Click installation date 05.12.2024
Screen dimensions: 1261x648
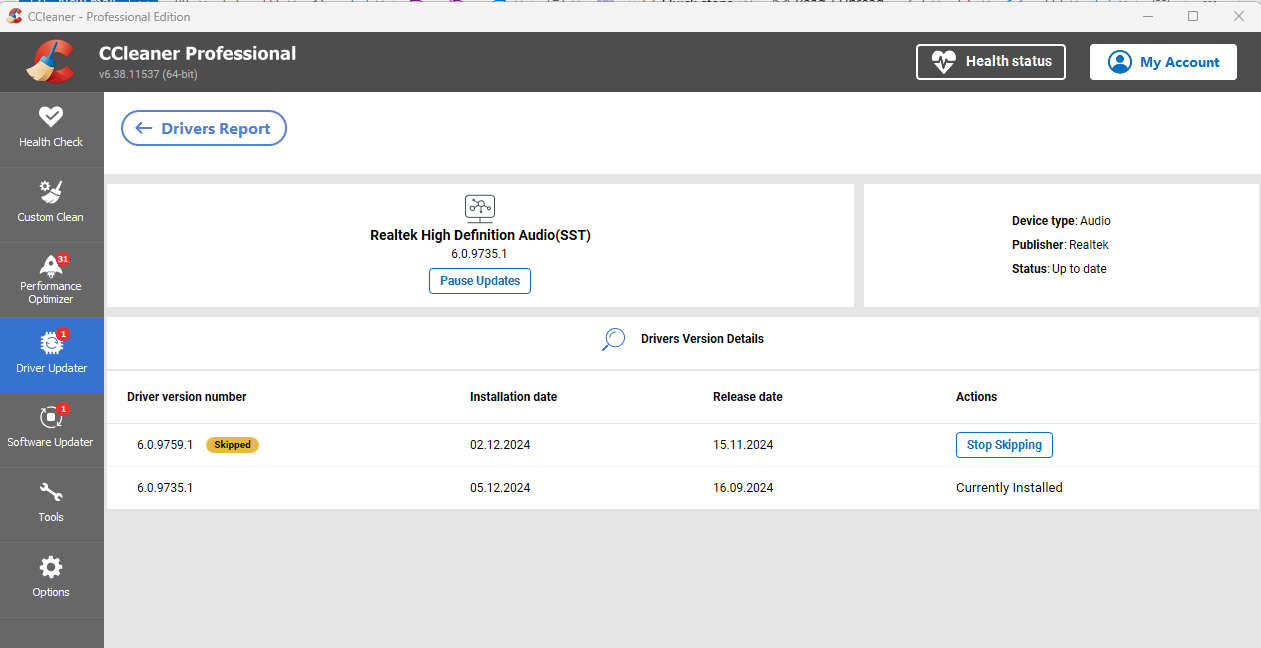point(500,488)
